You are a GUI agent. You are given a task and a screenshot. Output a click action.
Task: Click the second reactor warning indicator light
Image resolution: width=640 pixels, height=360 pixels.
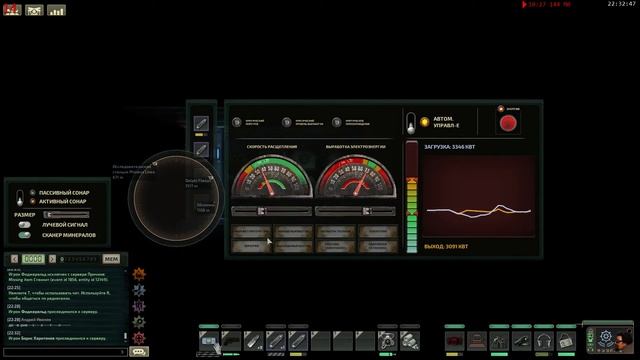coord(287,122)
